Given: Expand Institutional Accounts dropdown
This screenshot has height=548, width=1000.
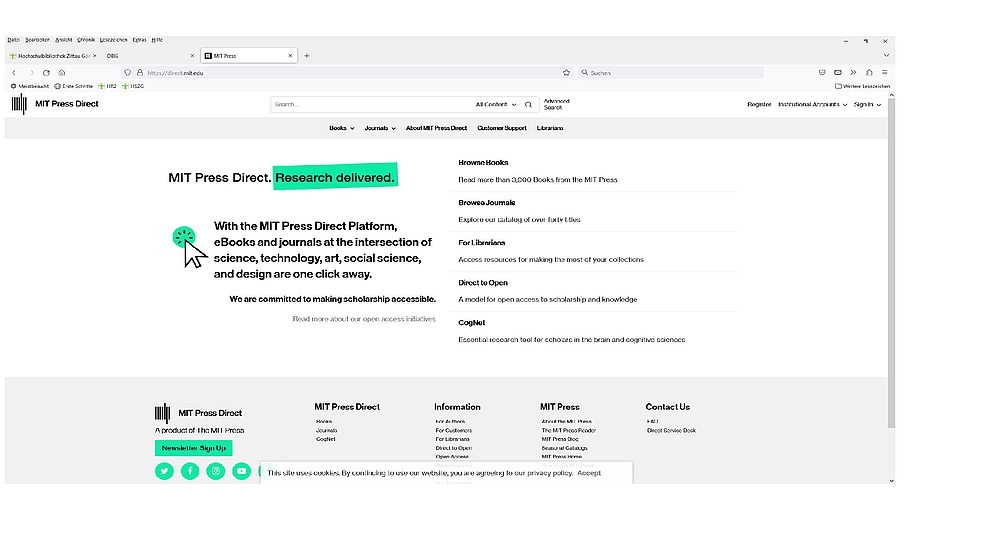Looking at the screenshot, I should (x=812, y=104).
